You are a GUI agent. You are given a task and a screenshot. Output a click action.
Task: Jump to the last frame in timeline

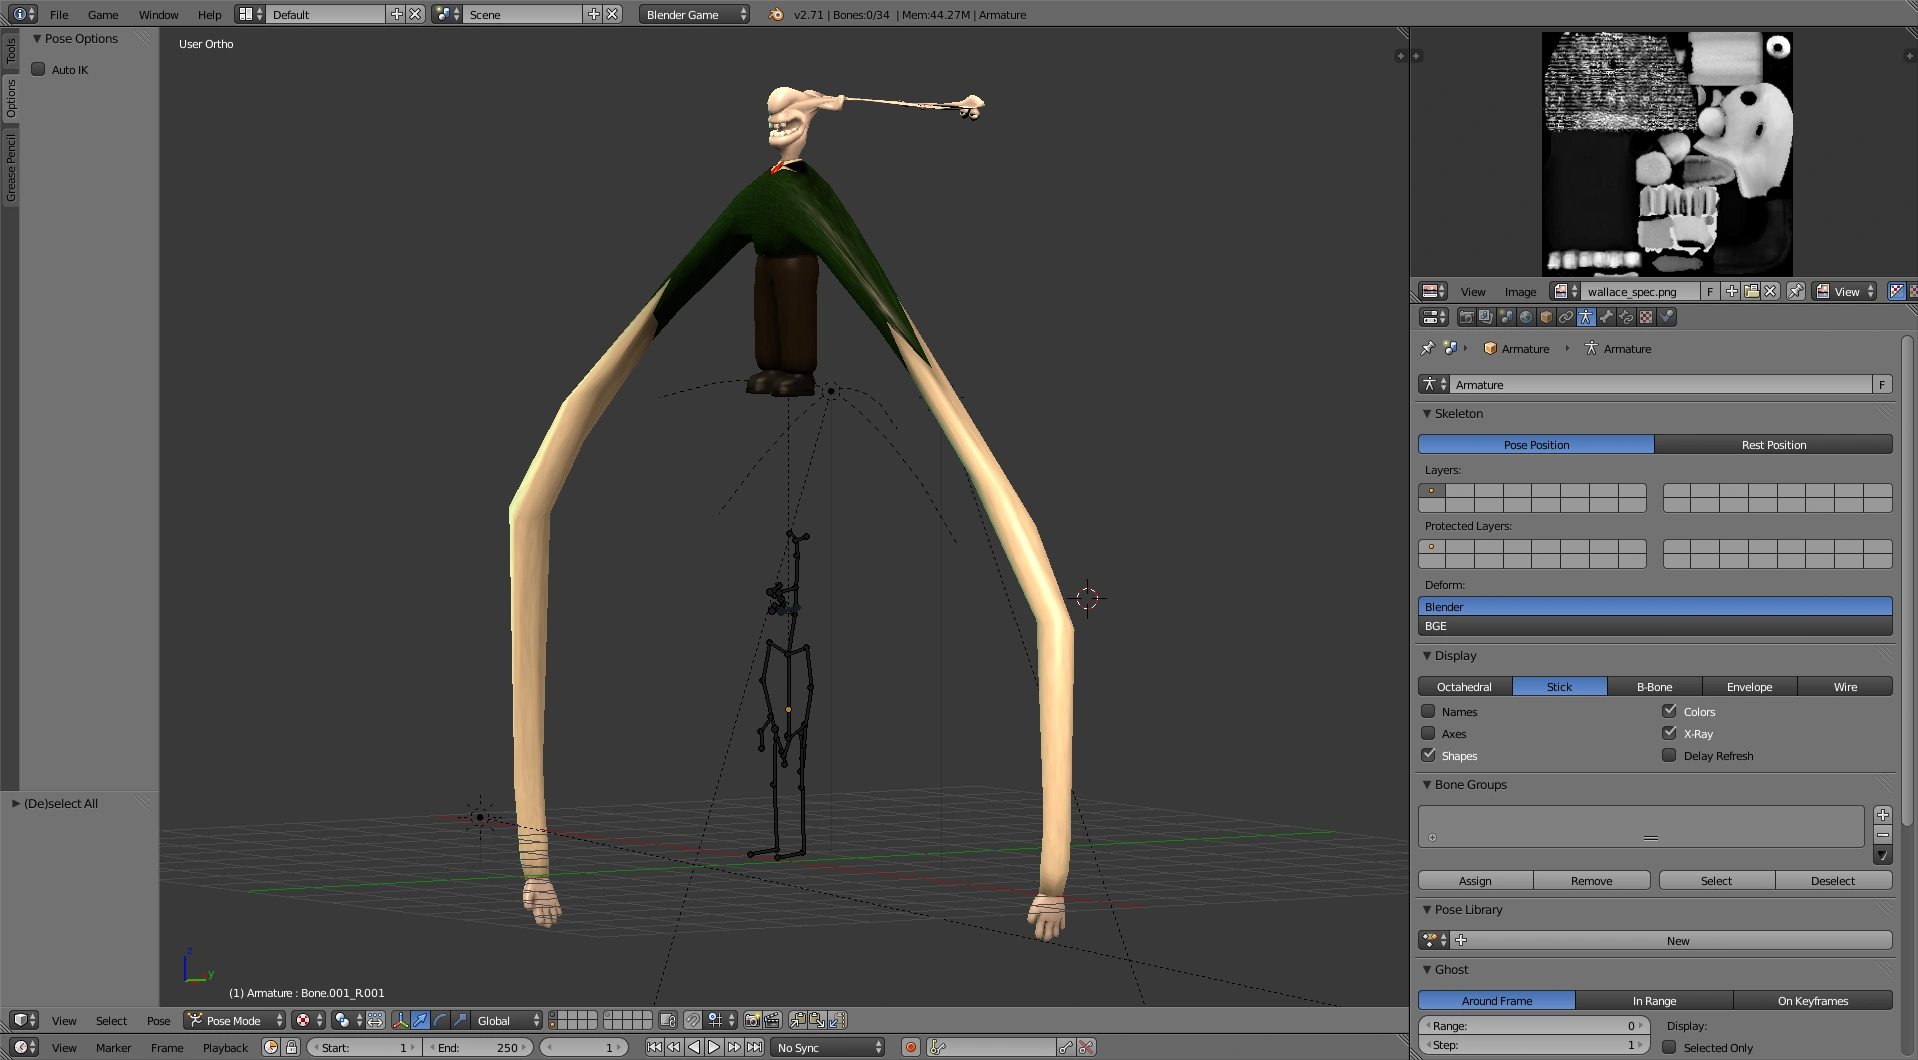tap(755, 1047)
